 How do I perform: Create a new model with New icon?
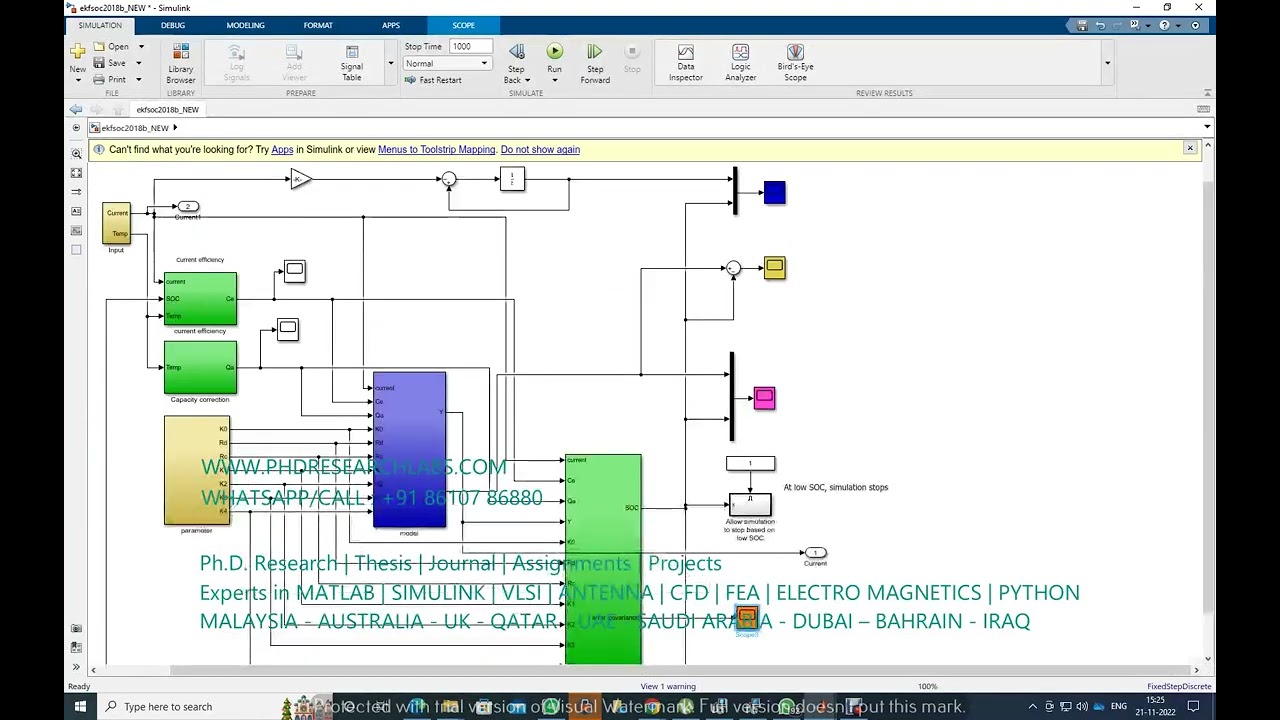(x=77, y=52)
